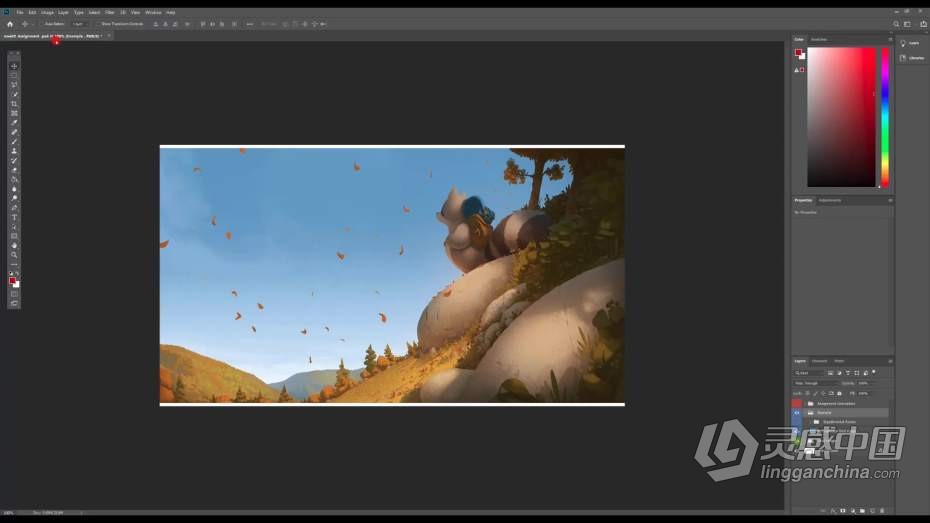
Task: Click the Share icon at top right
Action: (923, 24)
